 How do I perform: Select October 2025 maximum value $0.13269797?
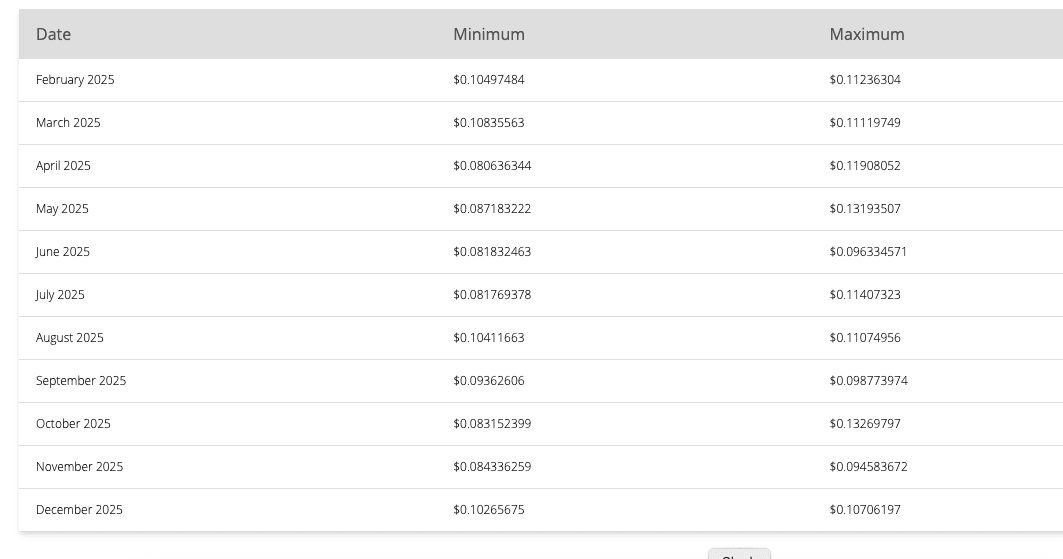click(865, 424)
